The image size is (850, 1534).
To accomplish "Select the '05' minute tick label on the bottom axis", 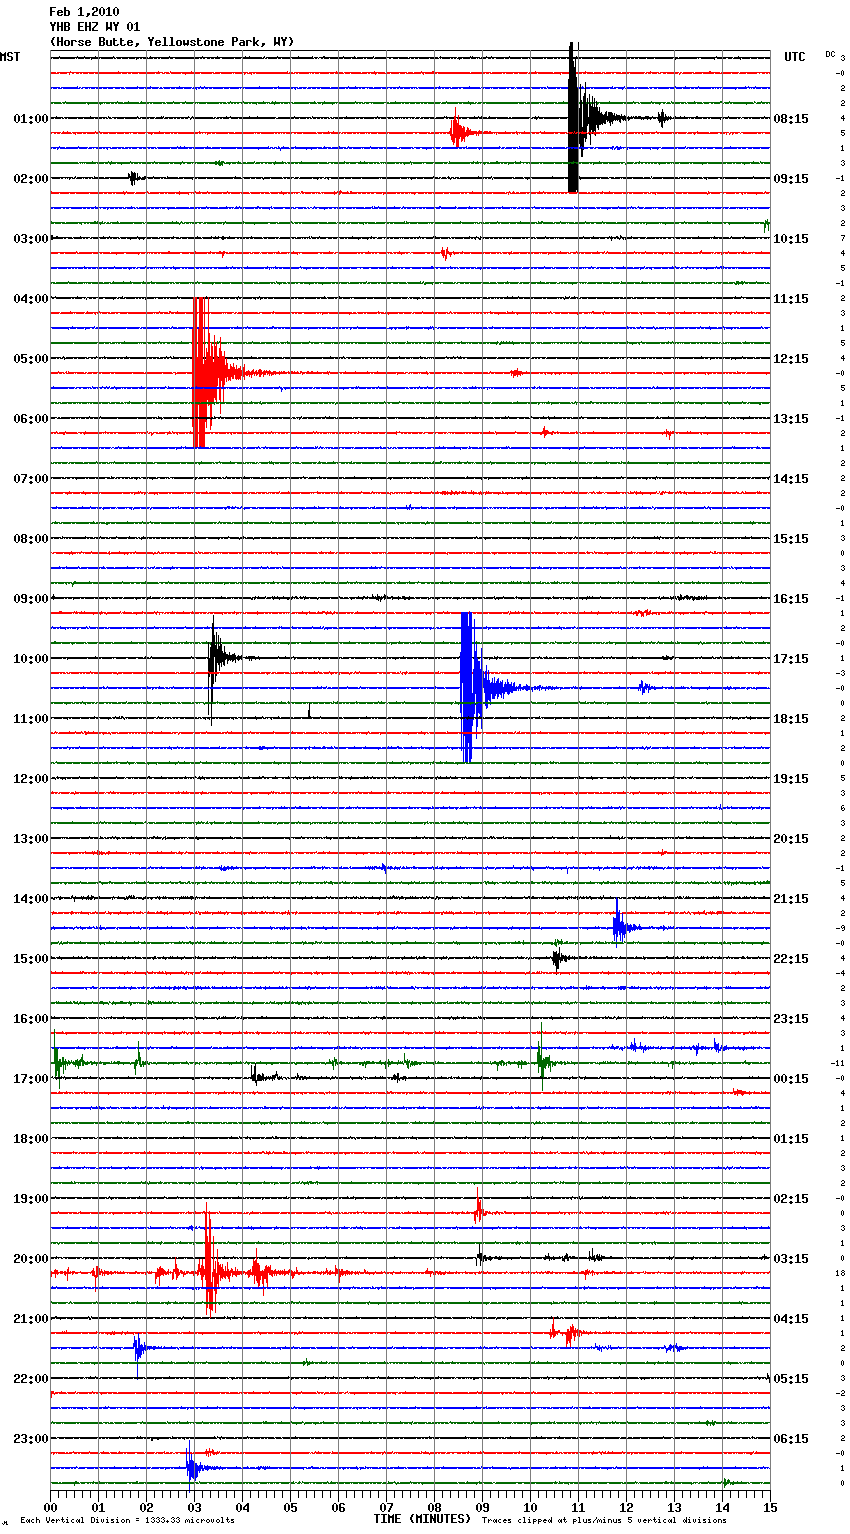I will (x=290, y=1507).
